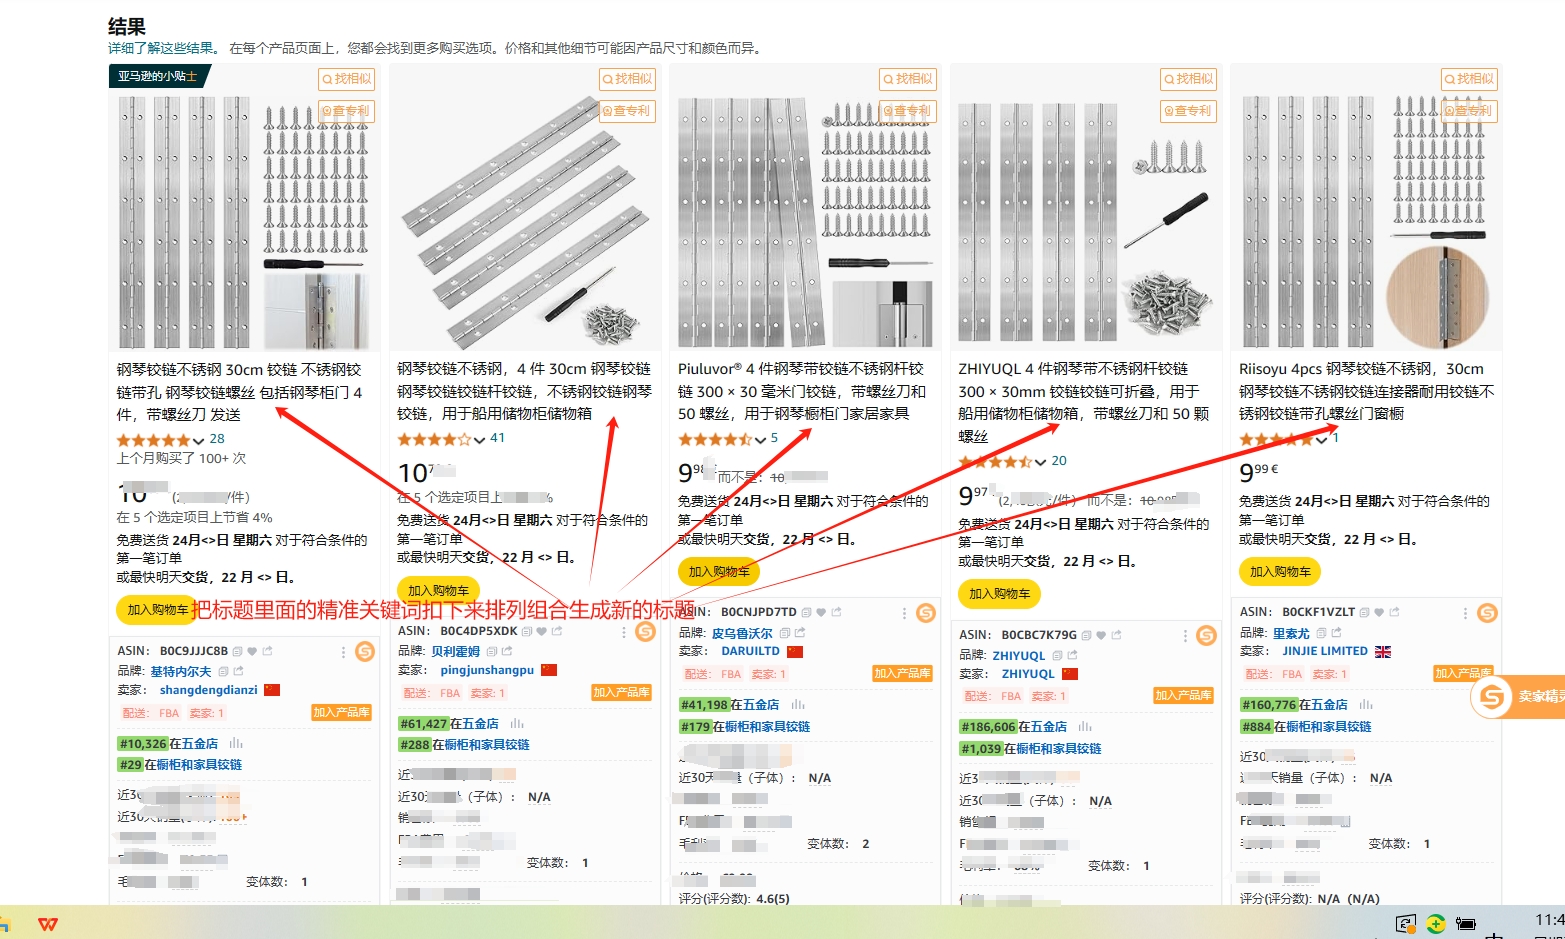Open the three-dot menu for ASIN B0CKF1VZLT
1565x939 pixels.
coord(1466,613)
